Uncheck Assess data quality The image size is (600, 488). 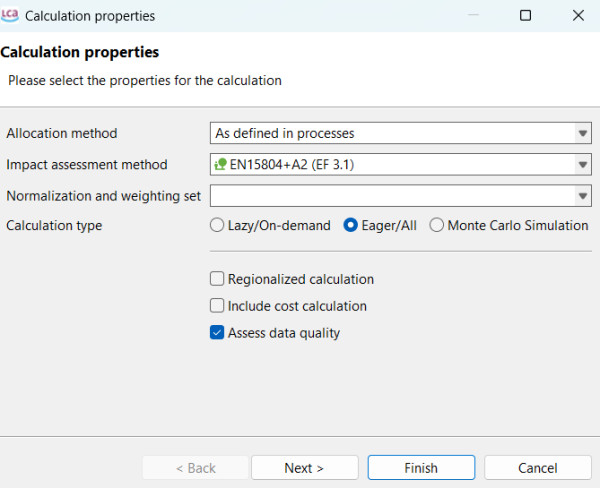click(x=217, y=333)
